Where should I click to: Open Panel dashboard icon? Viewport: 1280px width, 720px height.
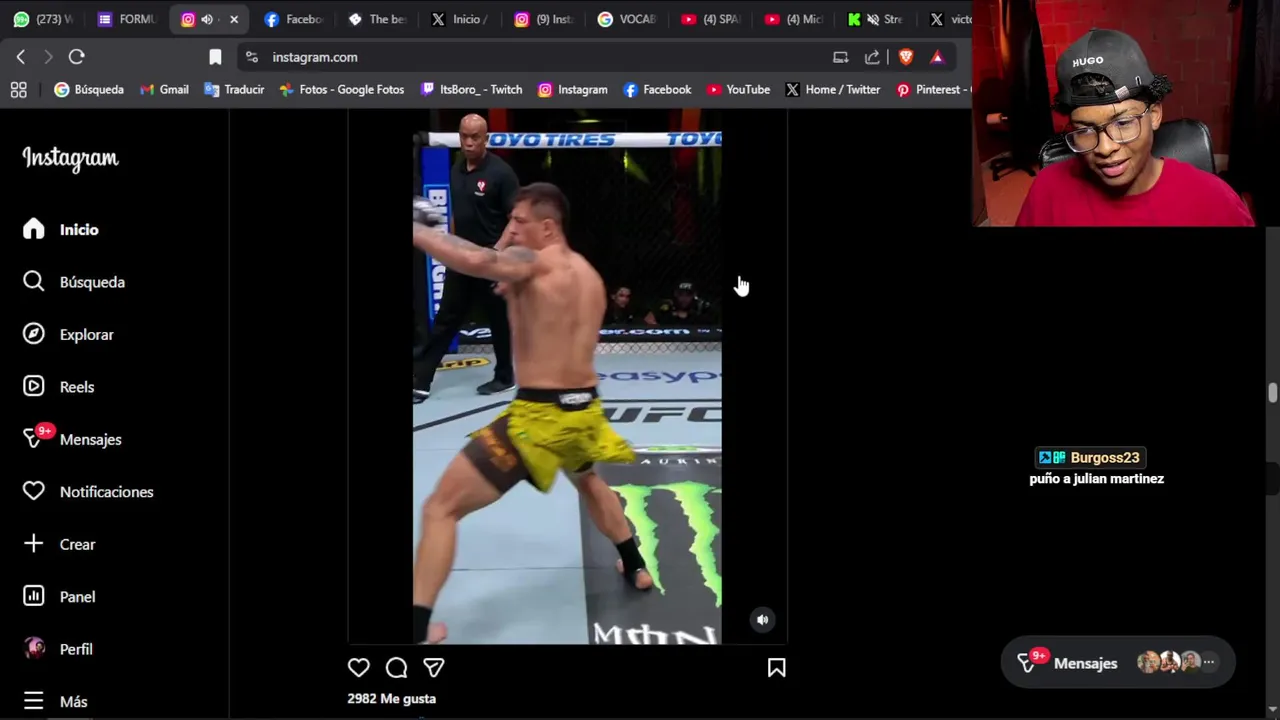34,596
